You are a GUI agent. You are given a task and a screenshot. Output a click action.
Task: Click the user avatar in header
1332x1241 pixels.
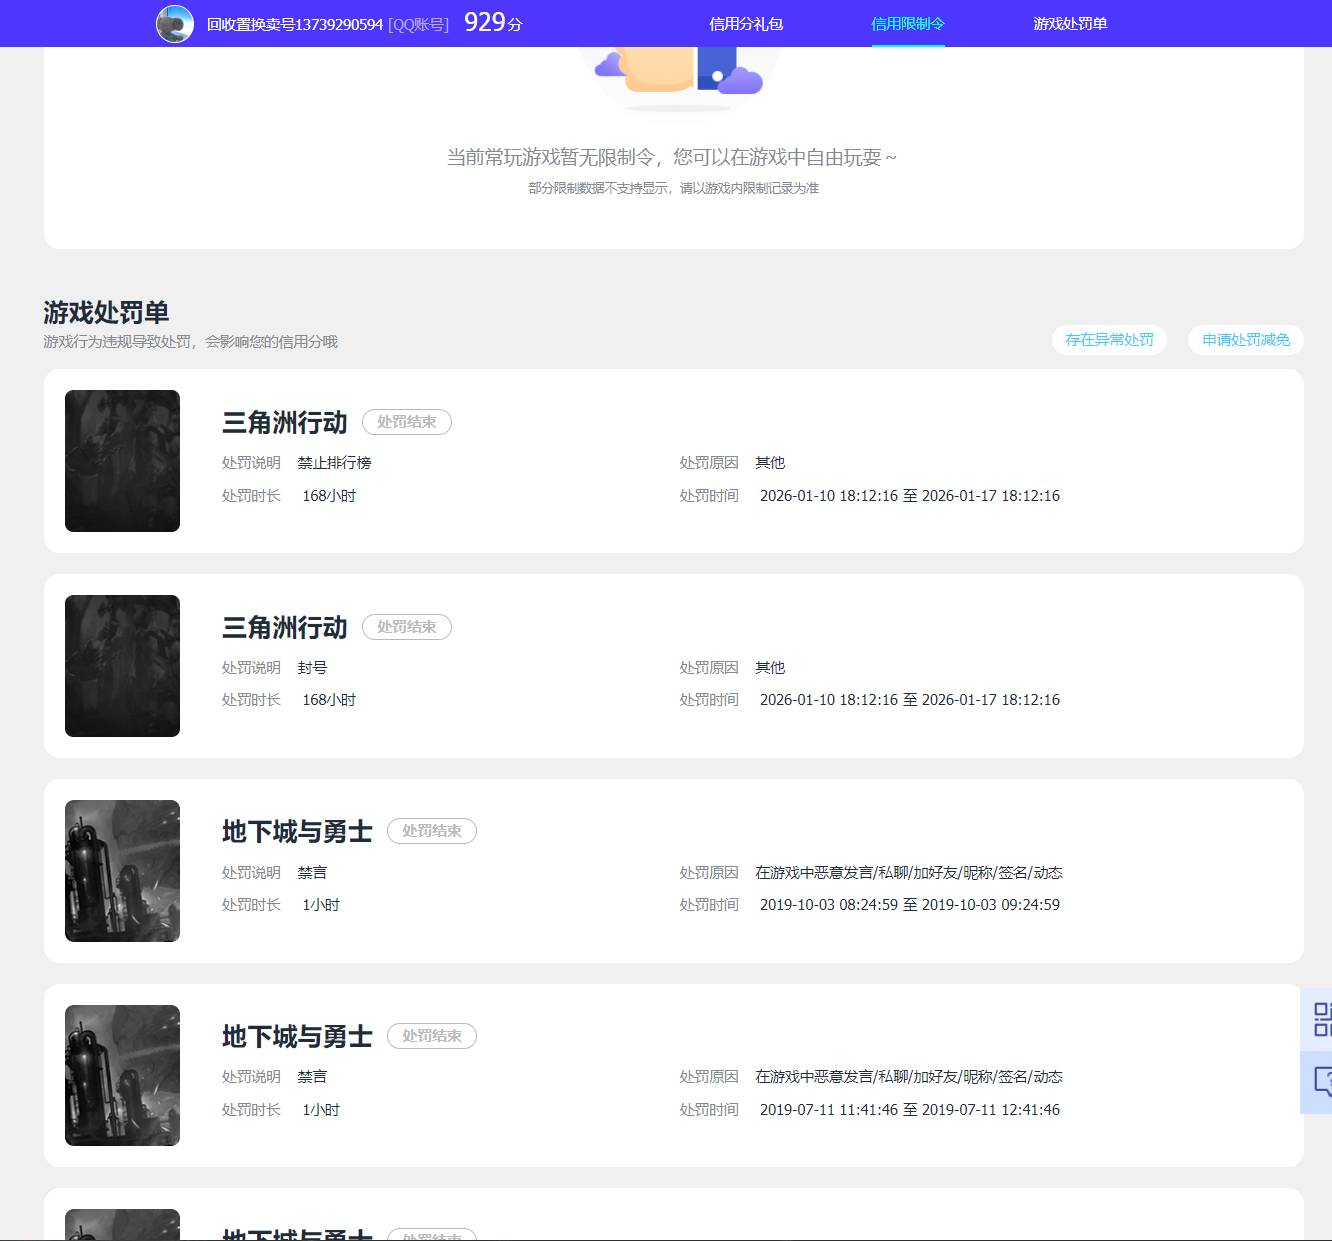175,24
